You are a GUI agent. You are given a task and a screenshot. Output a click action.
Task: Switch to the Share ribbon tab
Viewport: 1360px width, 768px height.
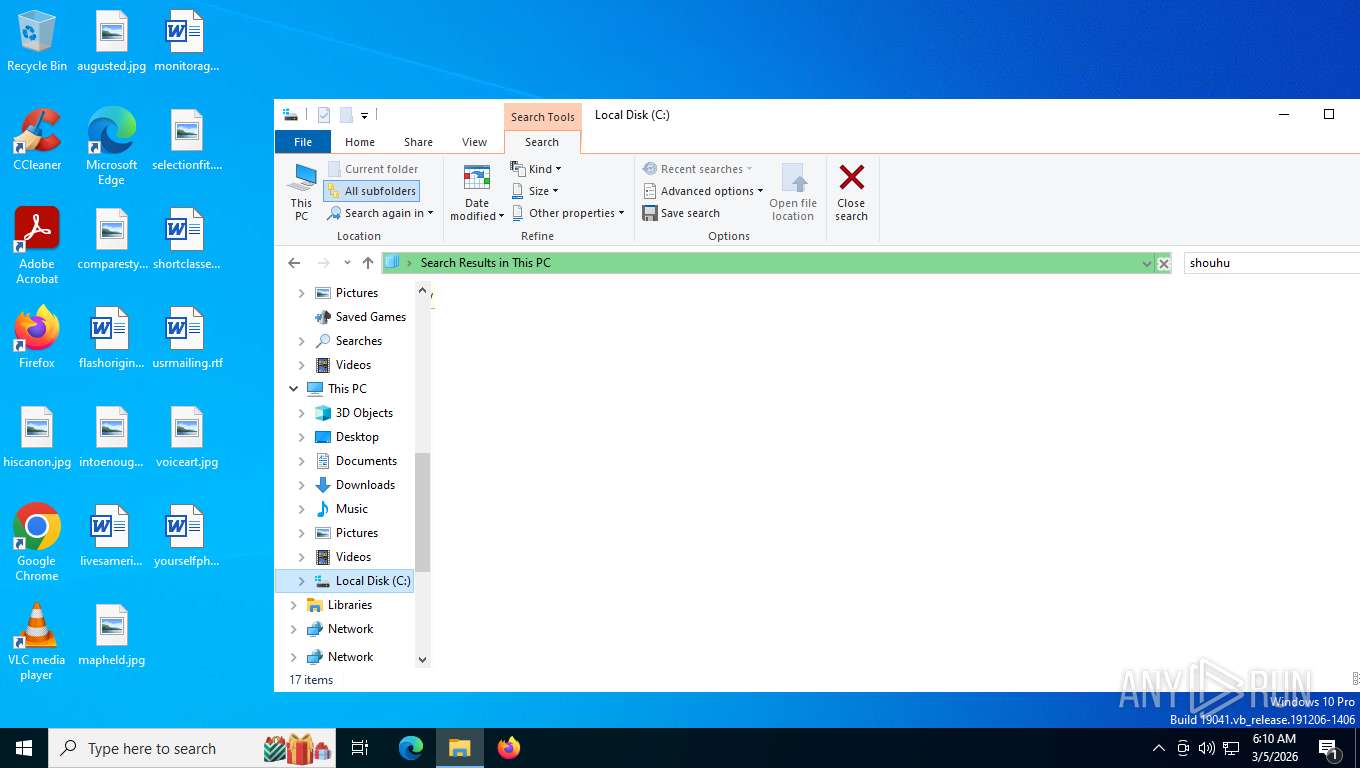coord(418,142)
